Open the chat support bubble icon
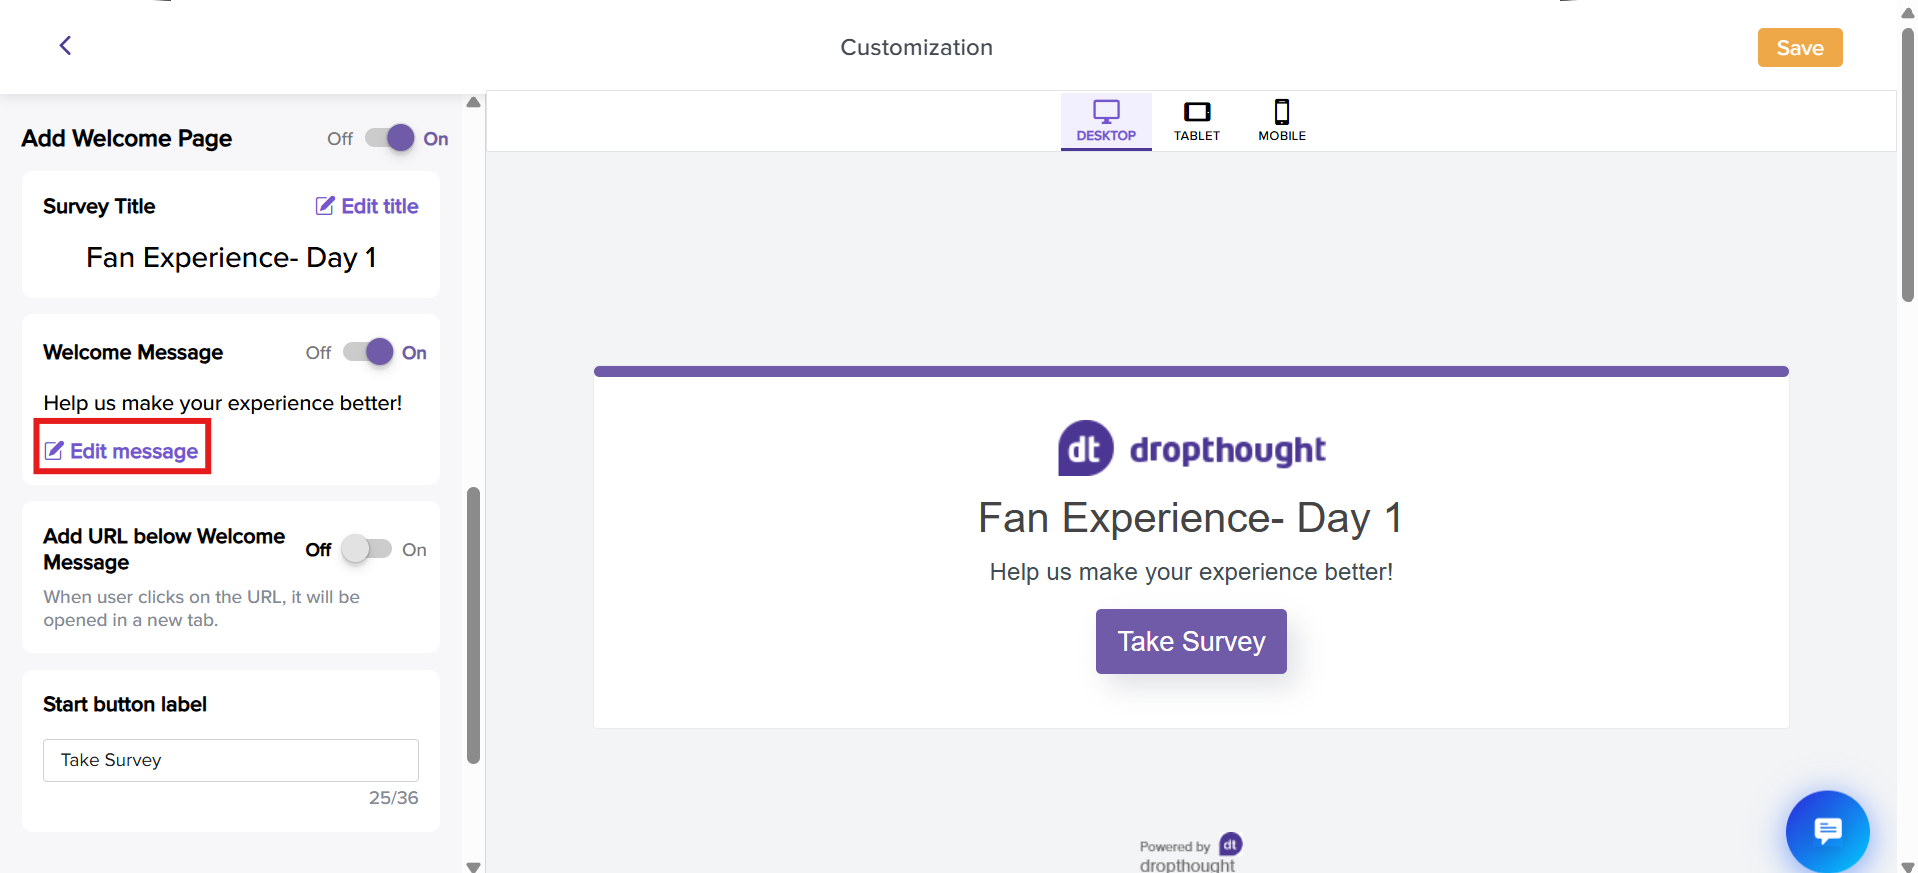The width and height of the screenshot is (1918, 873). tap(1827, 830)
